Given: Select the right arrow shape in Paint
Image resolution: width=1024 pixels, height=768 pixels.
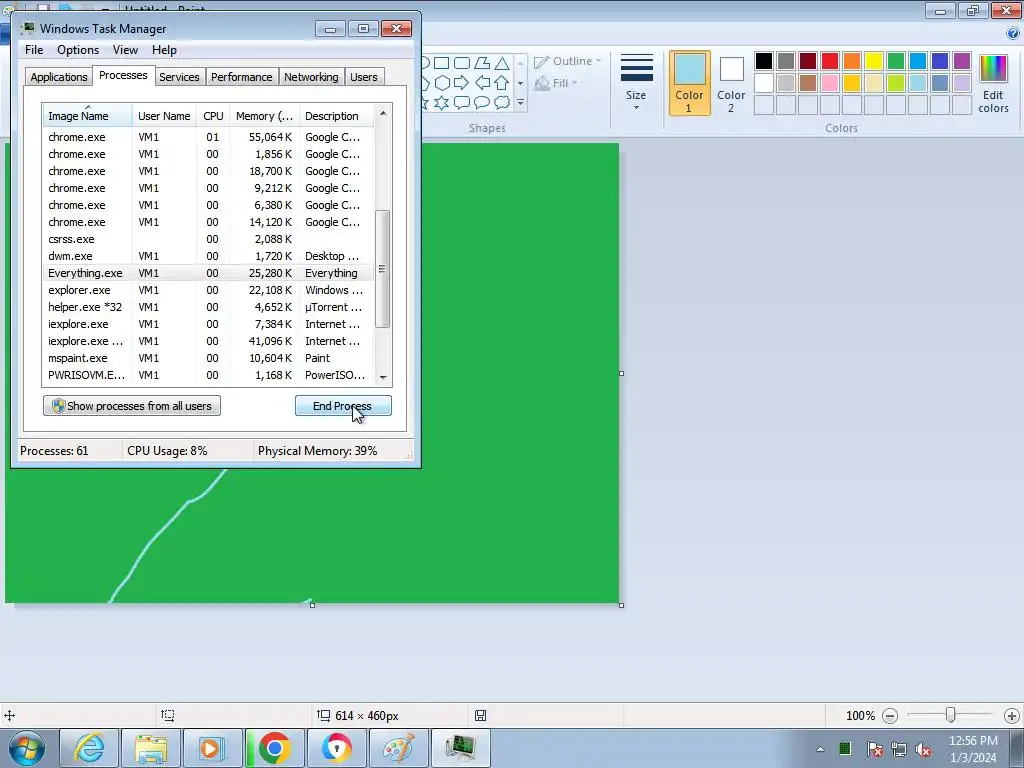Looking at the screenshot, I should point(461,83).
